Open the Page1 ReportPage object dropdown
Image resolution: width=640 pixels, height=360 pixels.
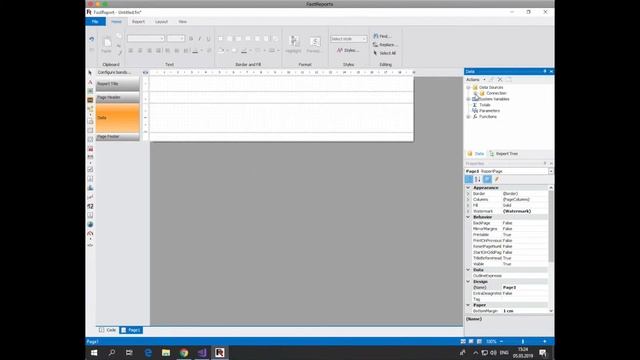[551, 171]
